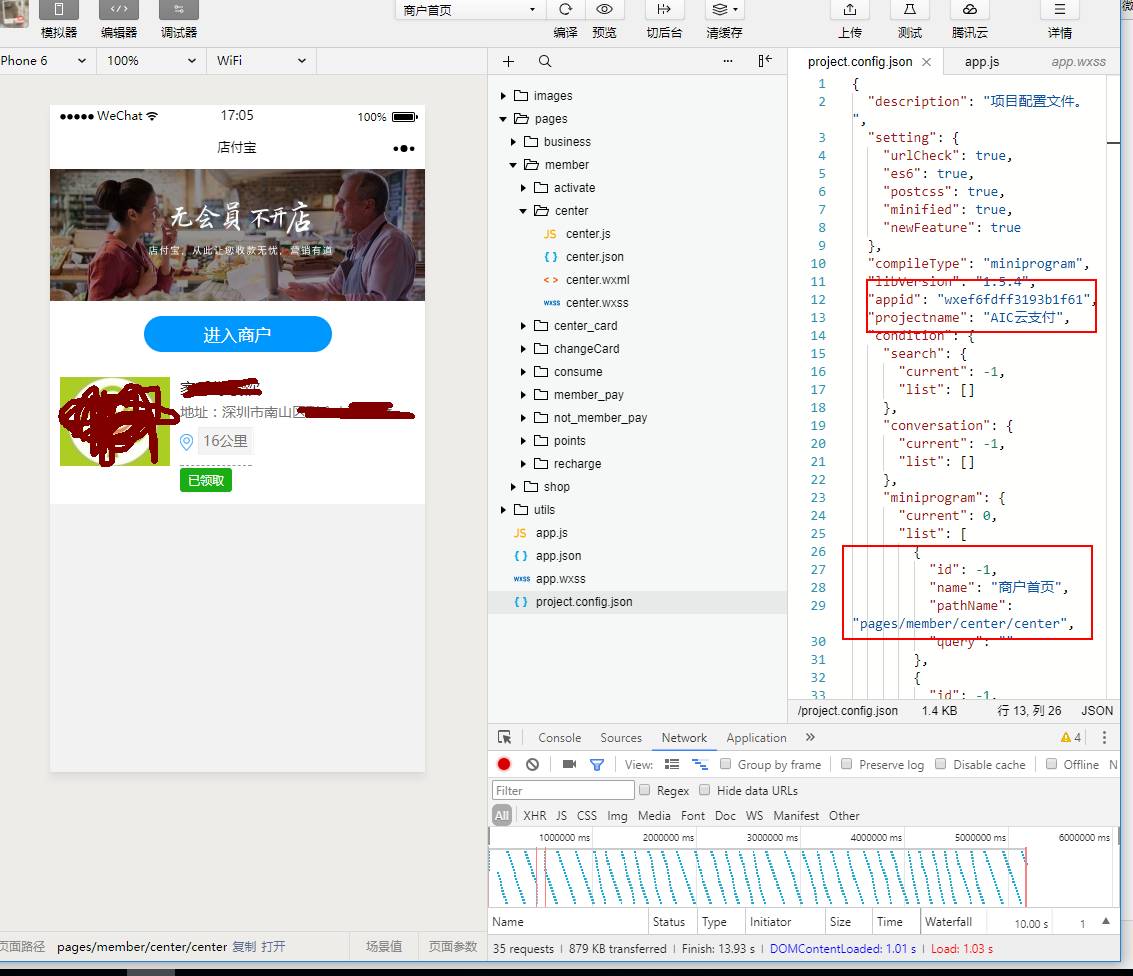Click the search icon in file explorer
Image resolution: width=1133 pixels, height=976 pixels.
545,61
